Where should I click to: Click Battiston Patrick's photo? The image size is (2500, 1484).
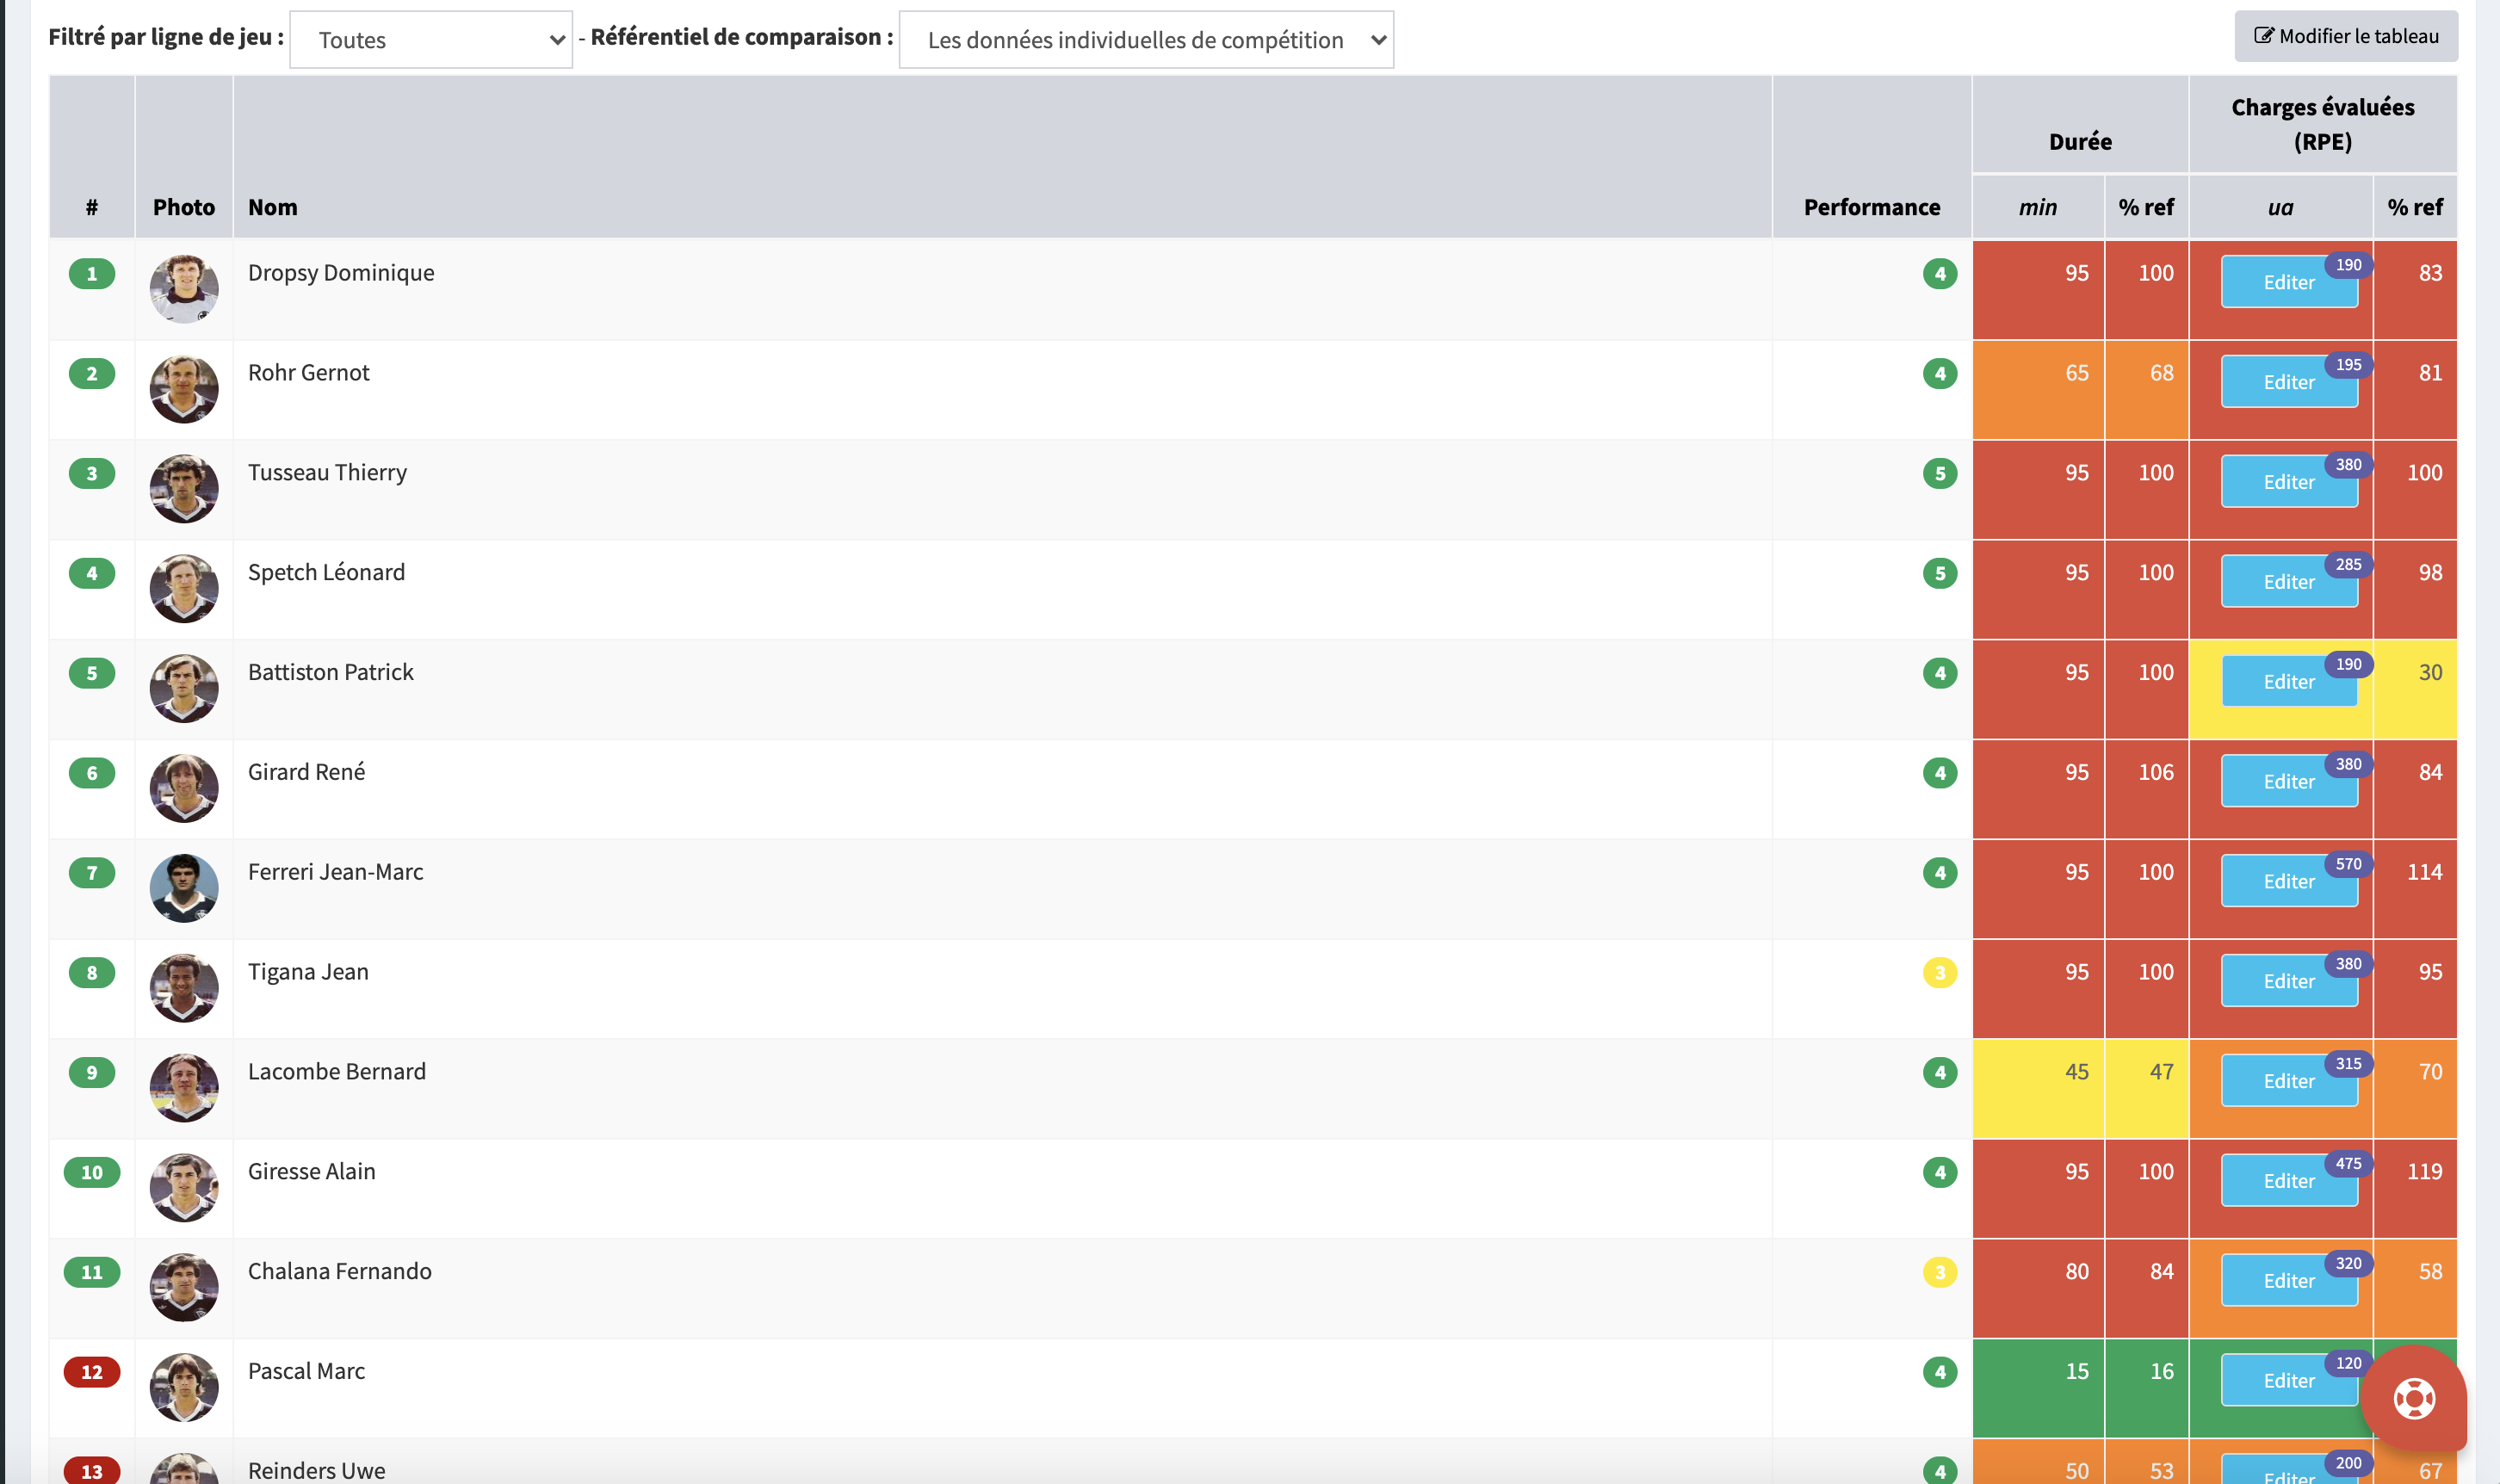pos(184,689)
